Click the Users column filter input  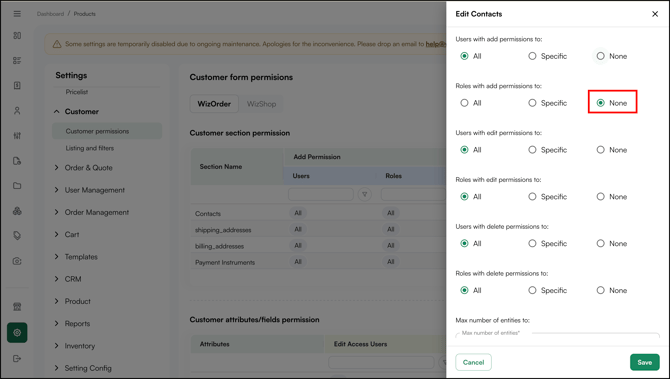click(x=321, y=194)
